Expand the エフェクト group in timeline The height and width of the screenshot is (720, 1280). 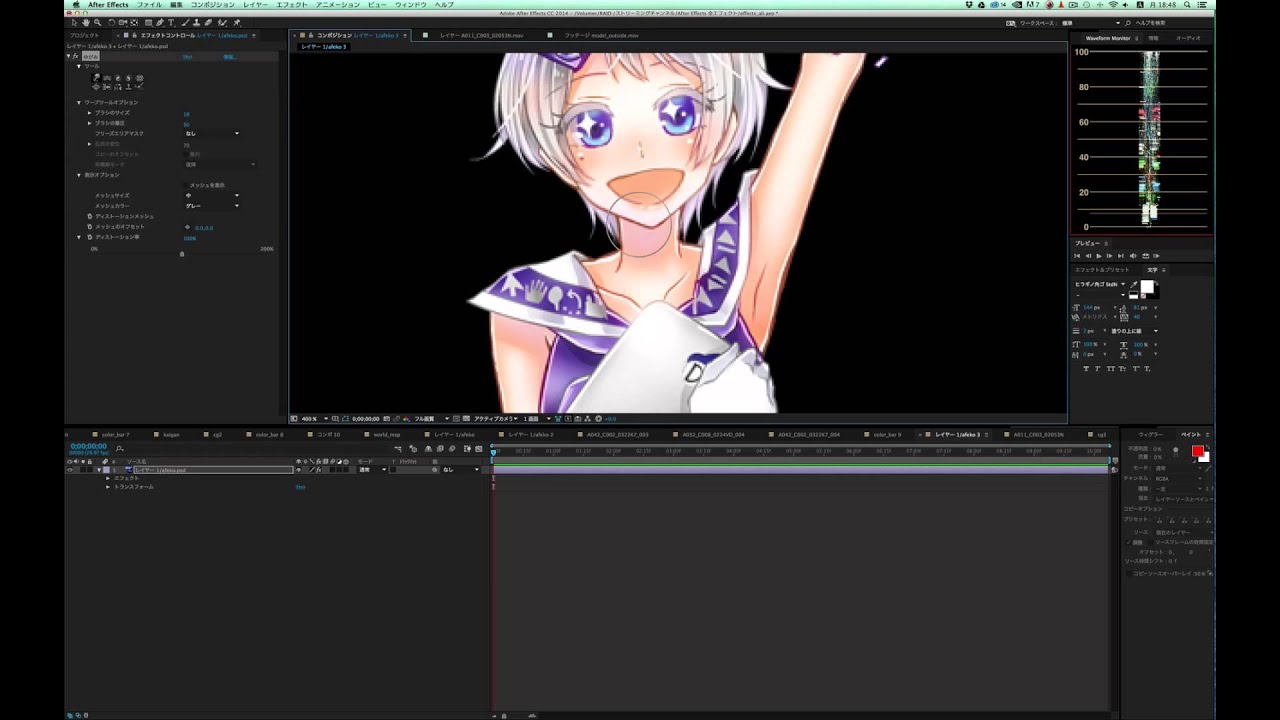(108, 478)
